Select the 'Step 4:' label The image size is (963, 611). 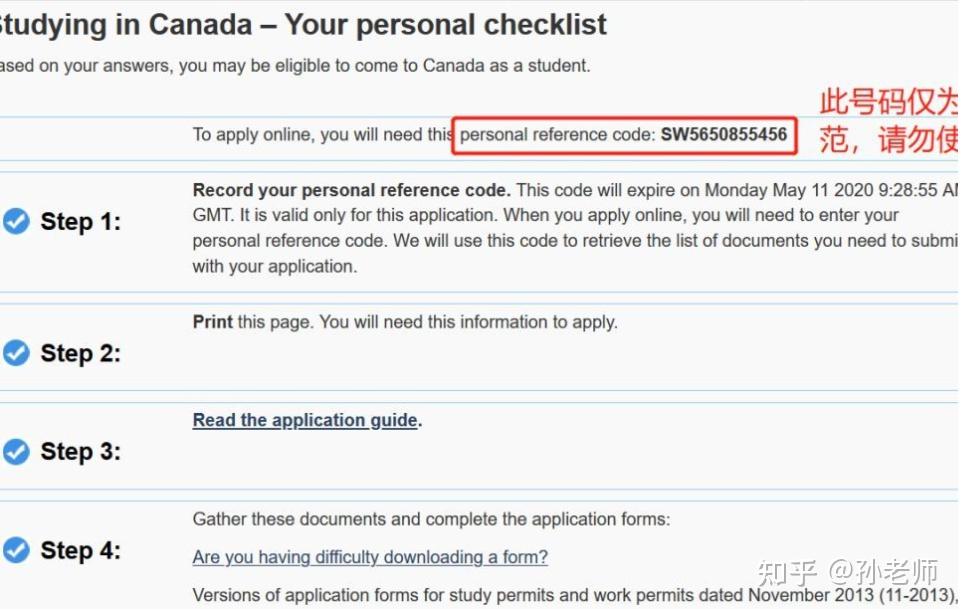click(80, 550)
